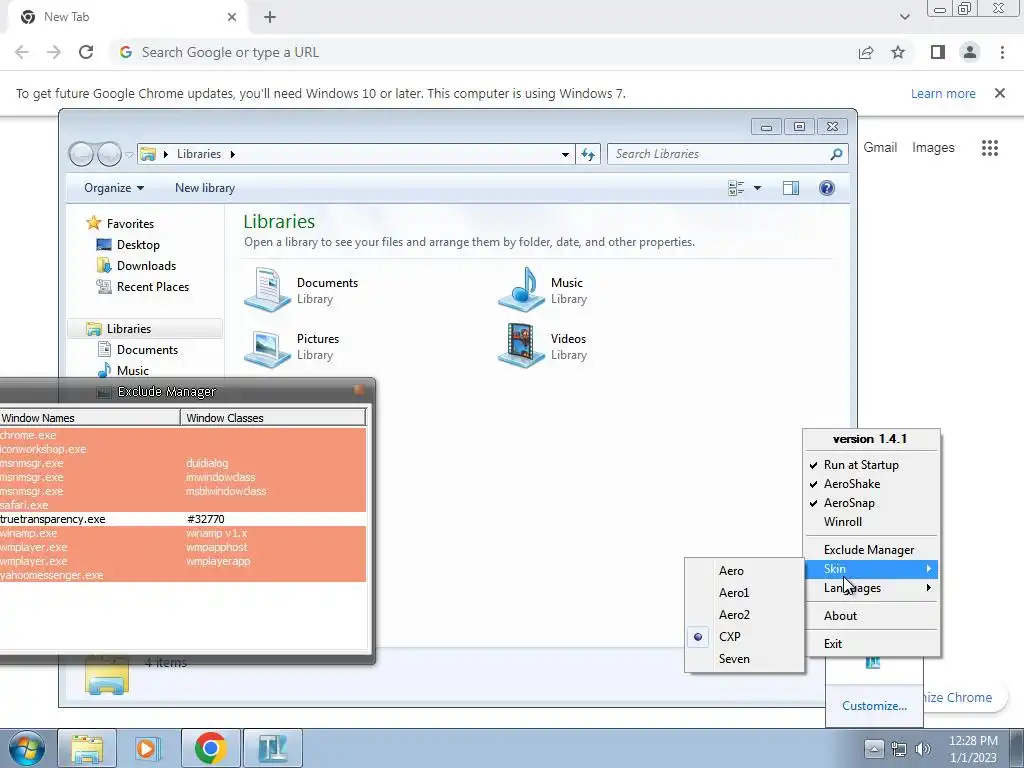The image size is (1024, 768).
Task: Open a new Chrome tab
Action: point(270,17)
